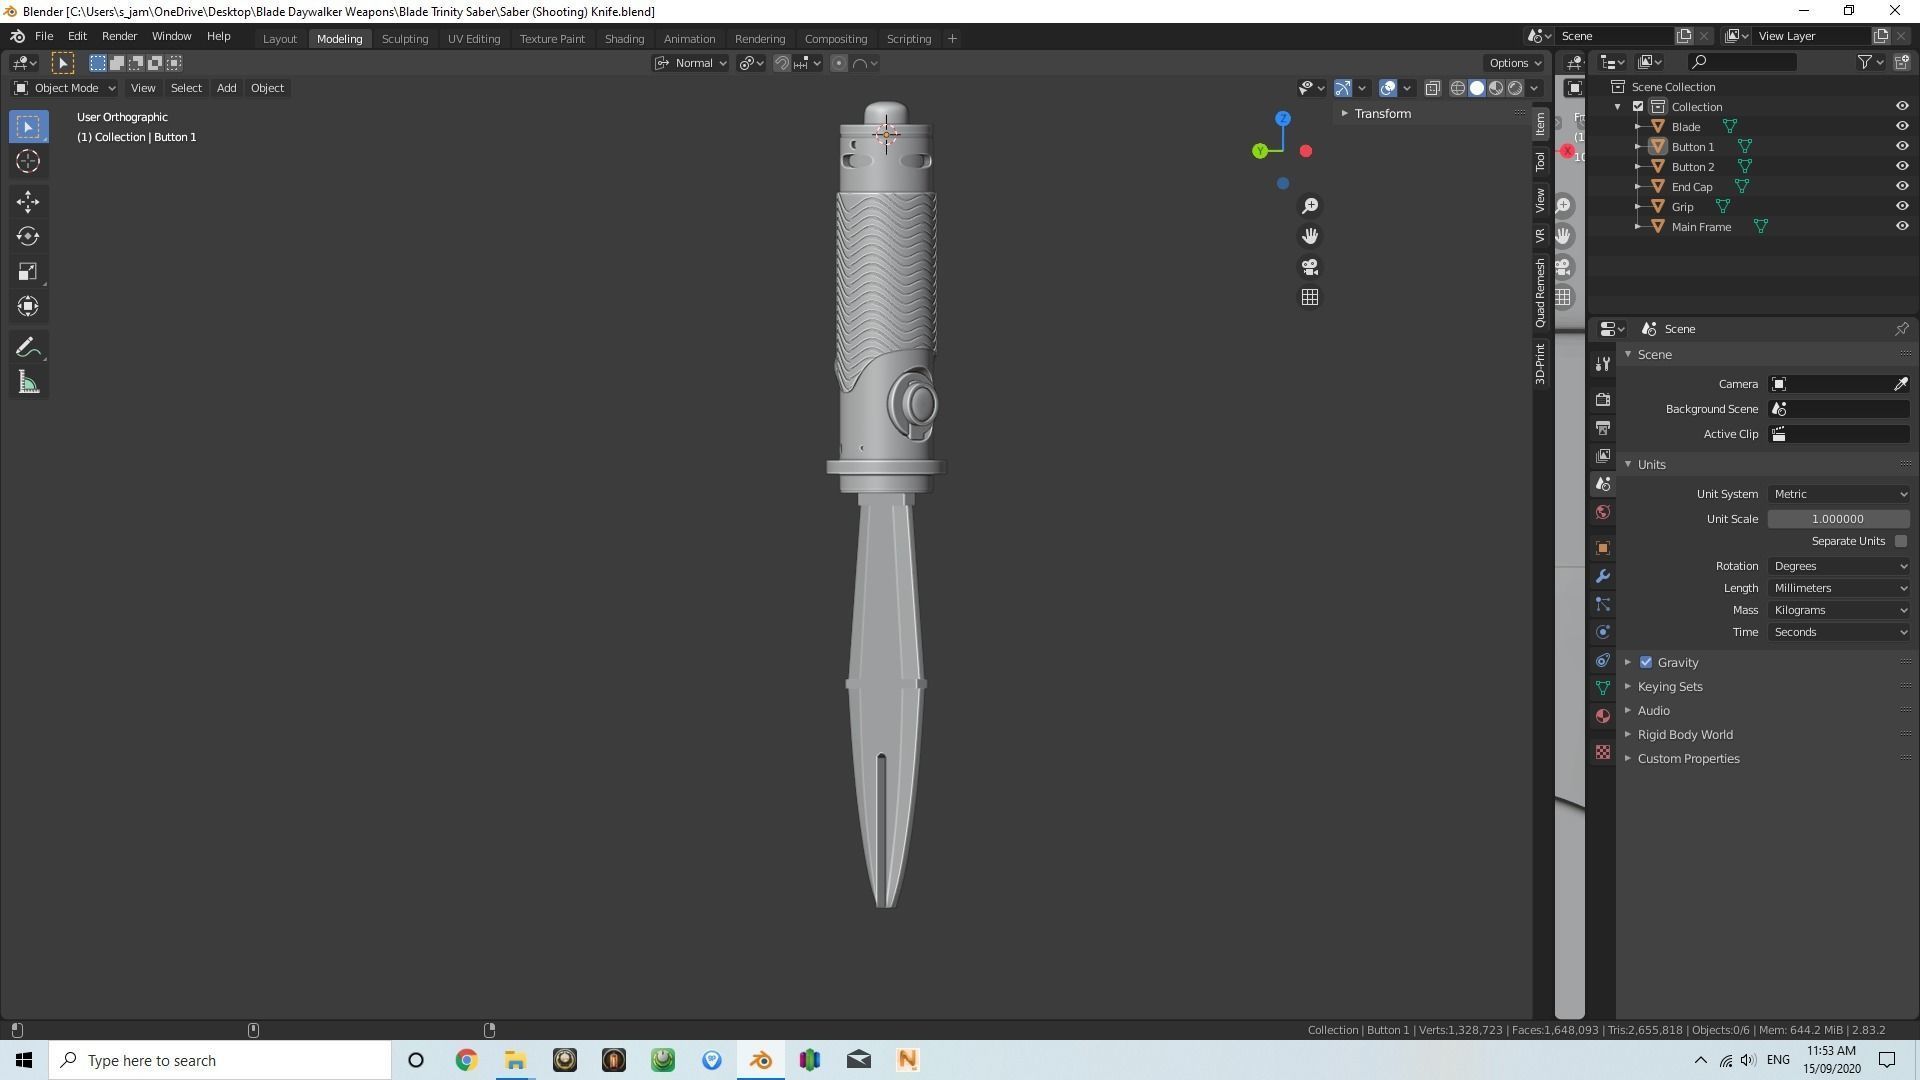The width and height of the screenshot is (1920, 1080).
Task: Disable the Gravity checkbox
Action: pyautogui.click(x=1646, y=662)
